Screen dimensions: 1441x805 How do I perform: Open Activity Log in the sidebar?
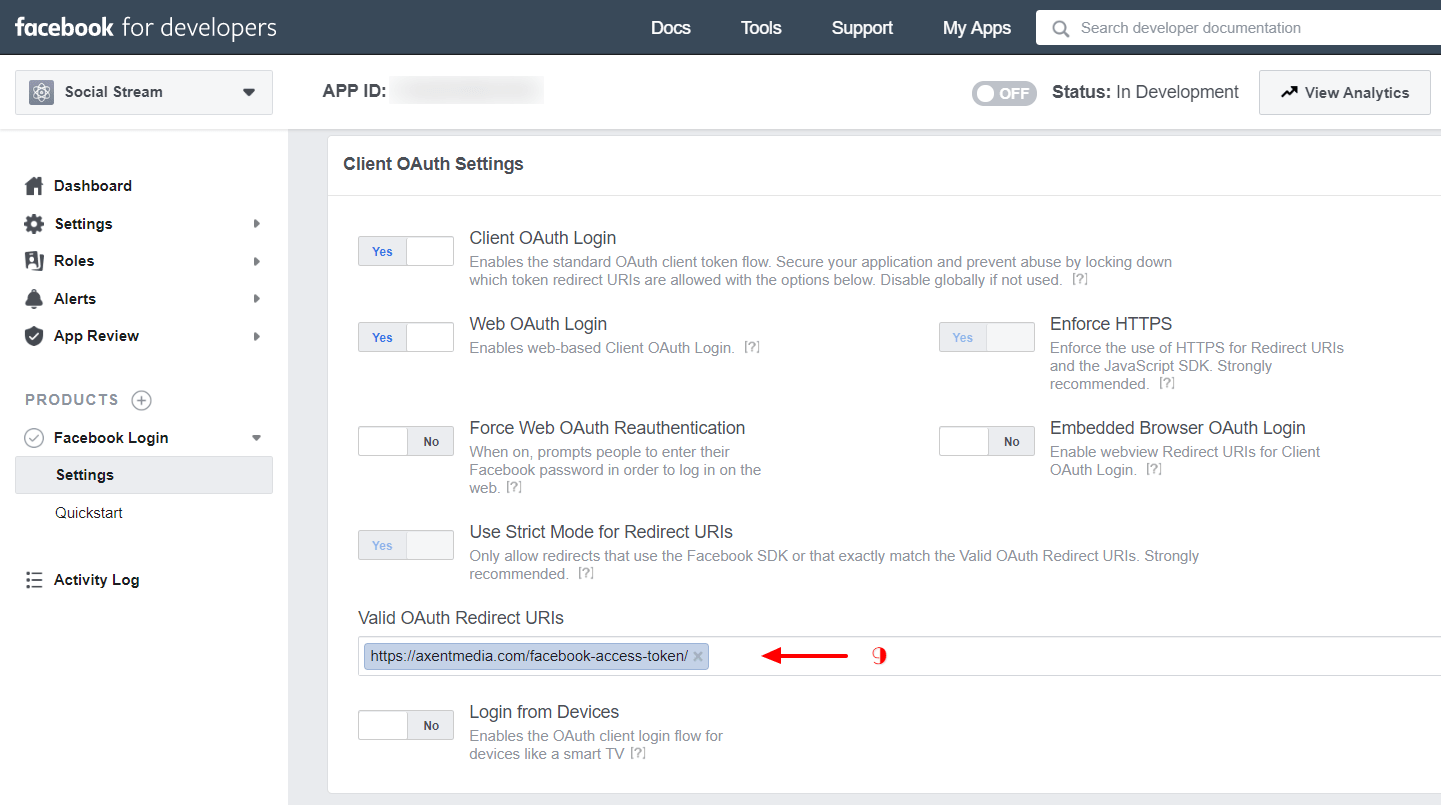(x=97, y=580)
